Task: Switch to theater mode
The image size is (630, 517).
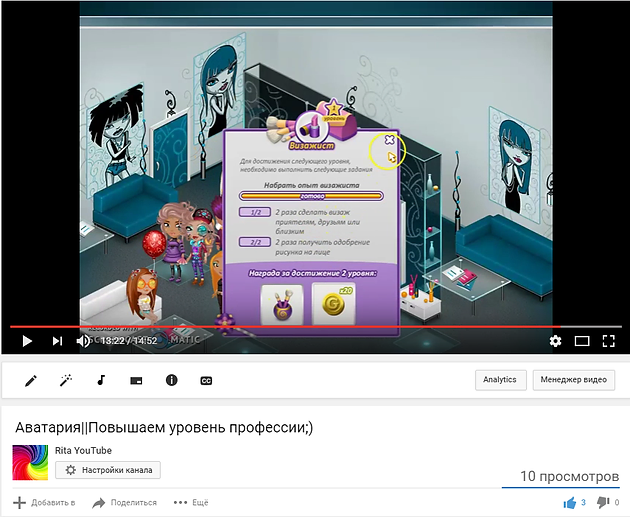Action: [582, 341]
